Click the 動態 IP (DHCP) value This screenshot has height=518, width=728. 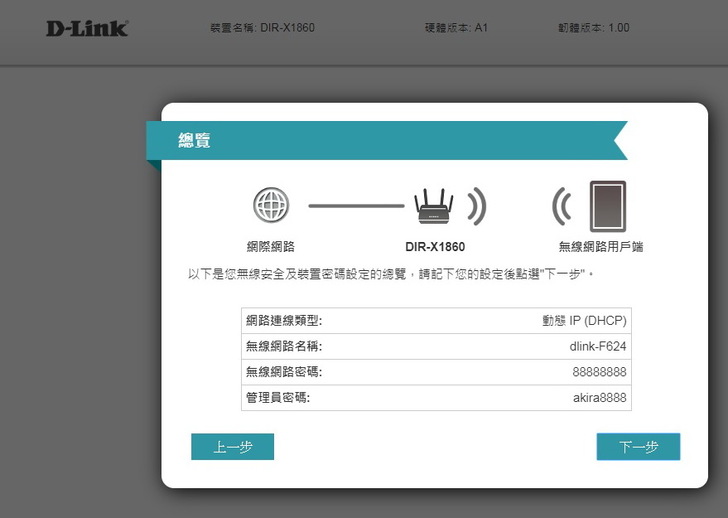[585, 321]
